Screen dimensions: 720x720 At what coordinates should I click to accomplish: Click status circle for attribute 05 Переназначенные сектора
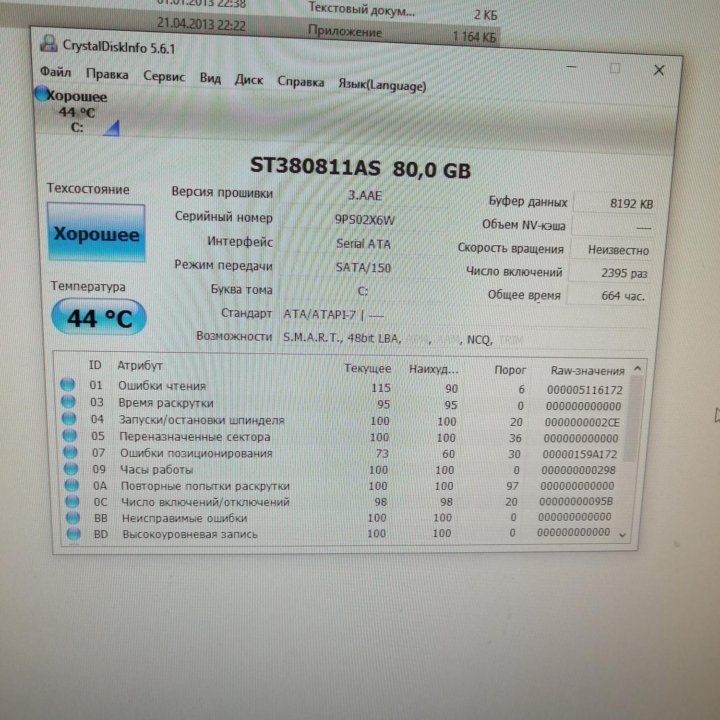click(x=68, y=437)
